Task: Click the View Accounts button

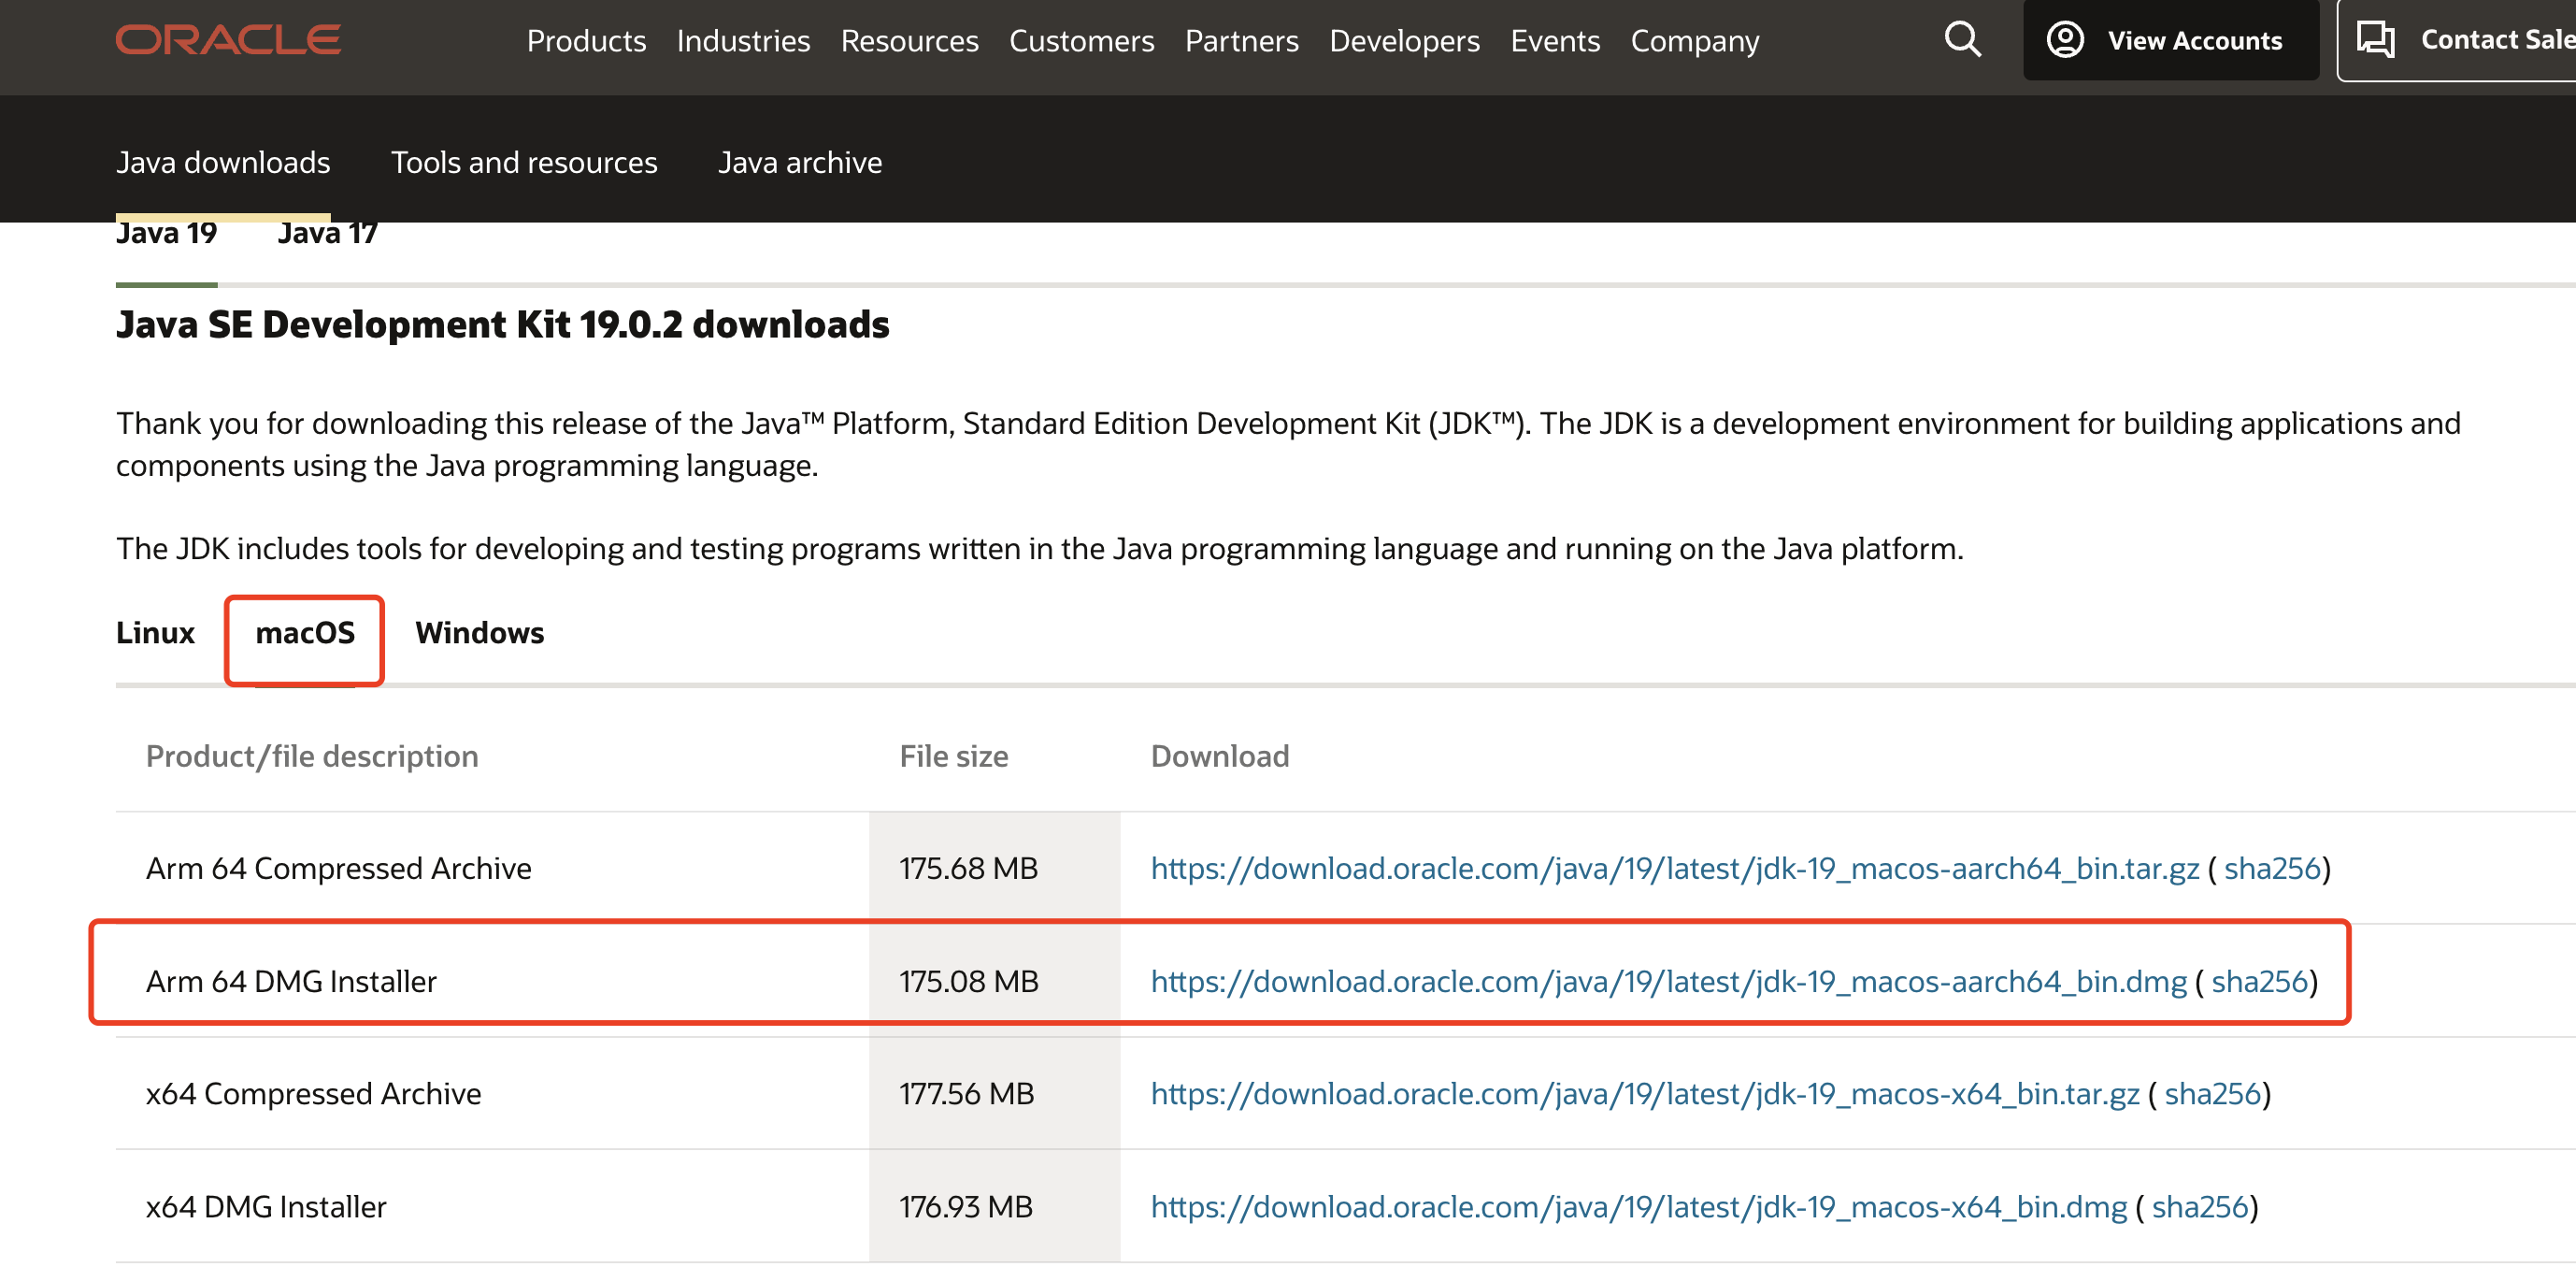Action: click(x=2170, y=40)
